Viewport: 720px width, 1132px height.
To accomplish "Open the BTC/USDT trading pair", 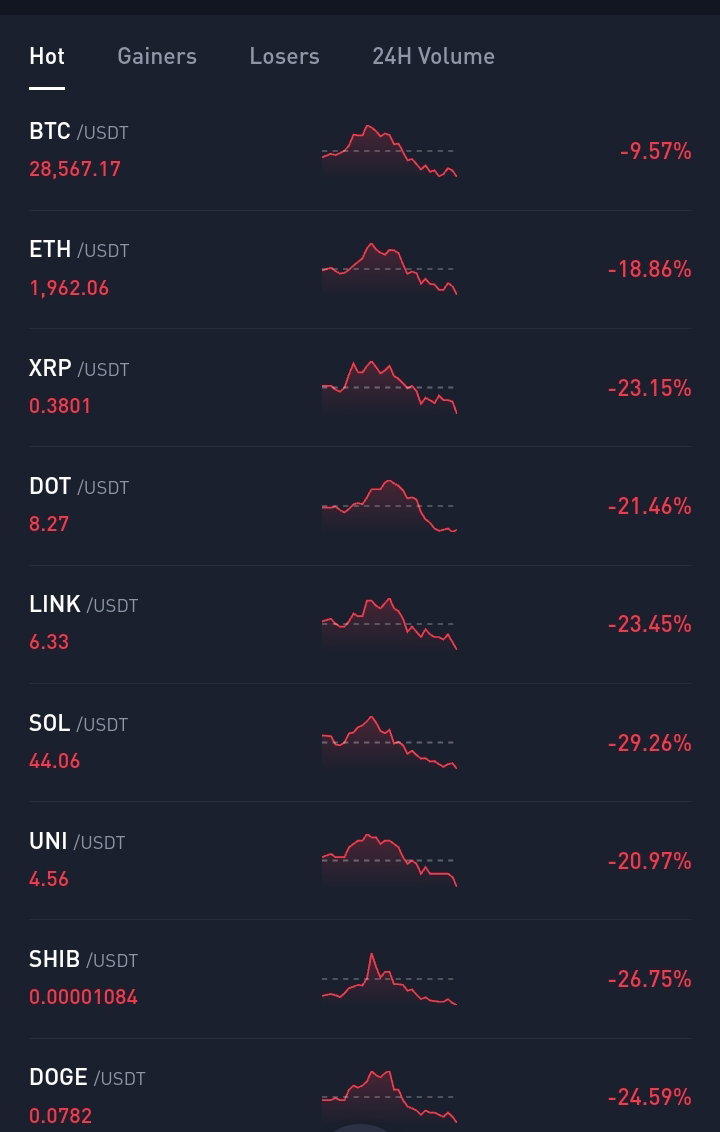I will [x=360, y=152].
